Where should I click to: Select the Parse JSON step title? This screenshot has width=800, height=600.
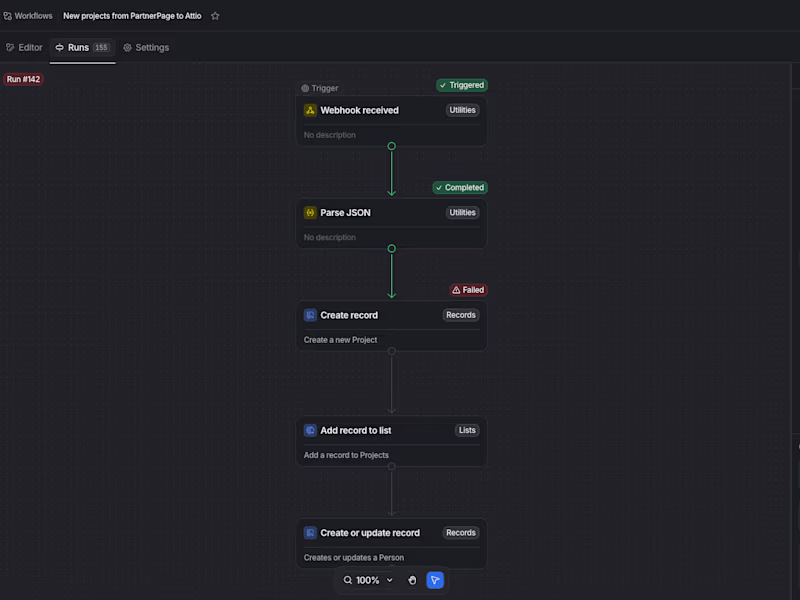point(345,213)
